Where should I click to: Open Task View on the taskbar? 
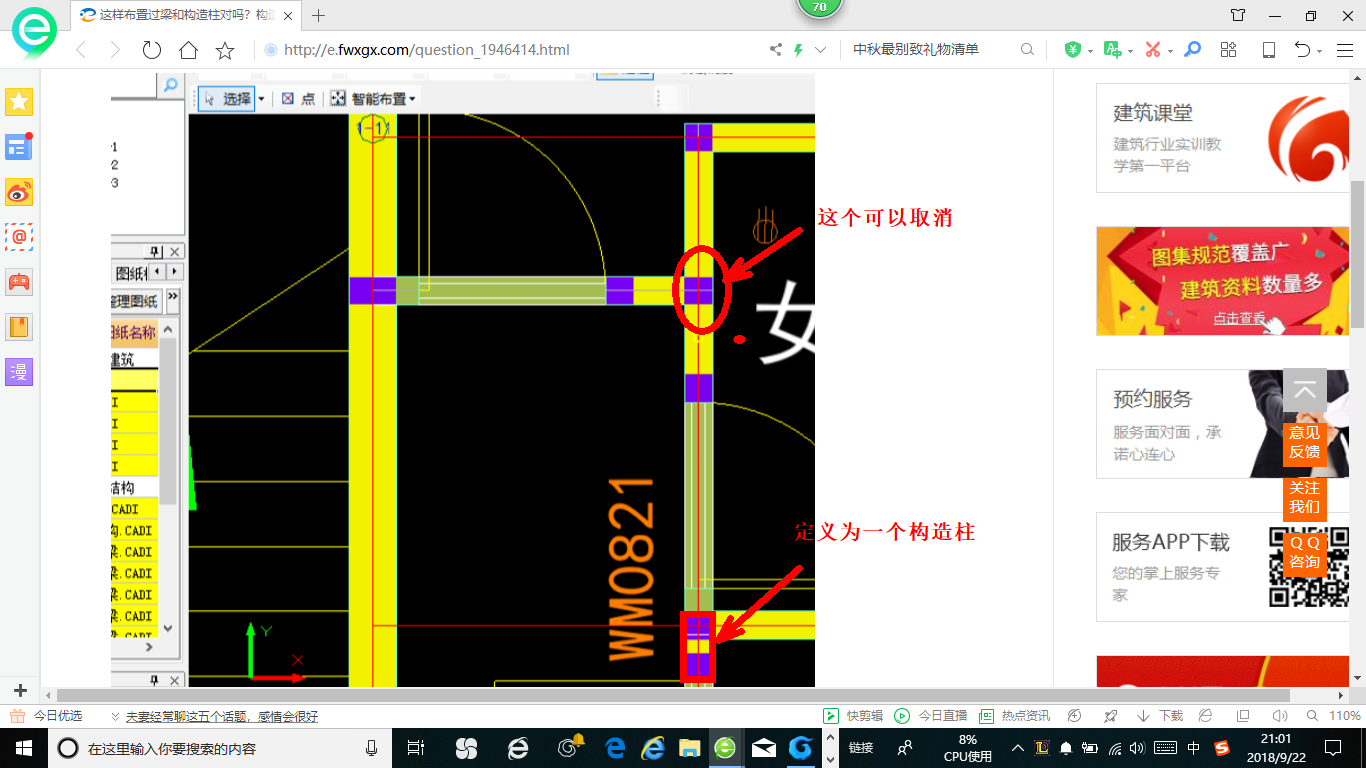click(416, 748)
